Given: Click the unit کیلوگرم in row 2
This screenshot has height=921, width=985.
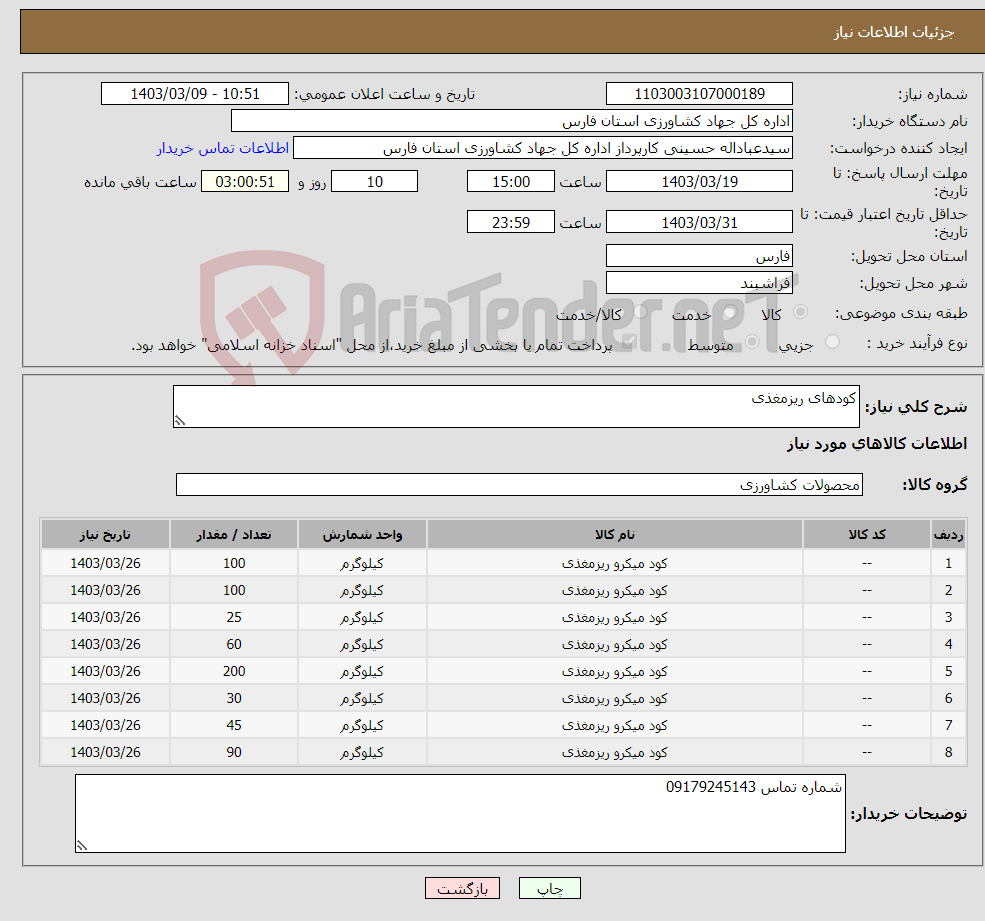Looking at the screenshot, I should 362,591.
